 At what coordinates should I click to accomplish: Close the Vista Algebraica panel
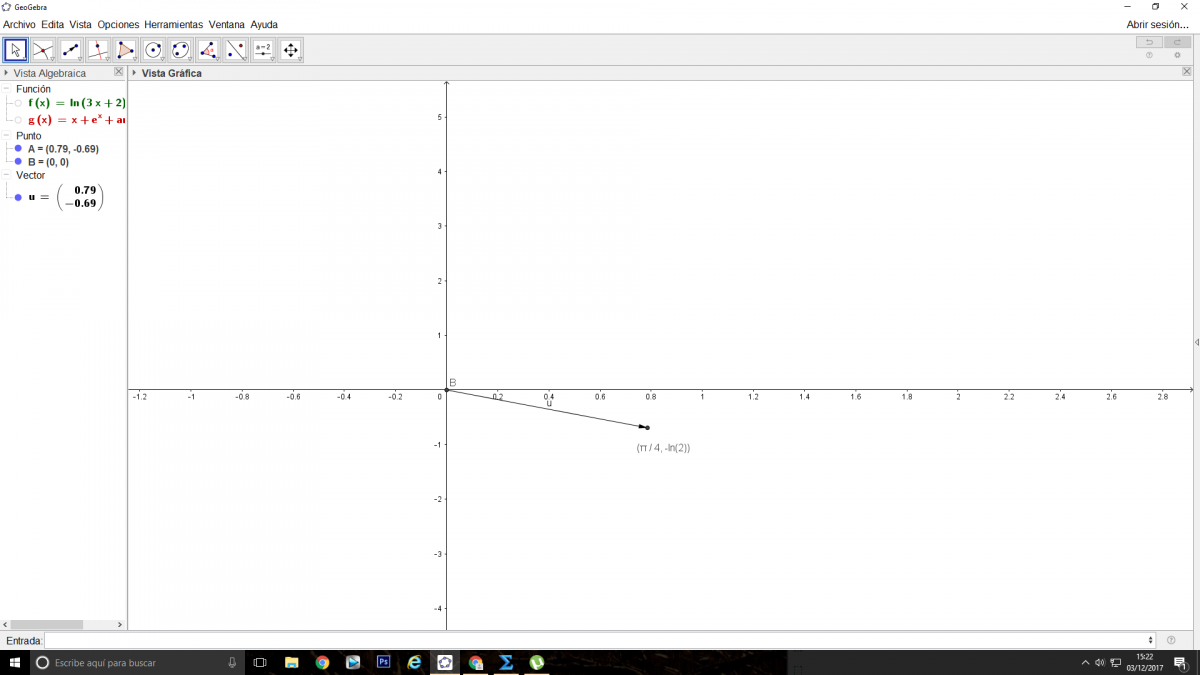click(x=118, y=72)
